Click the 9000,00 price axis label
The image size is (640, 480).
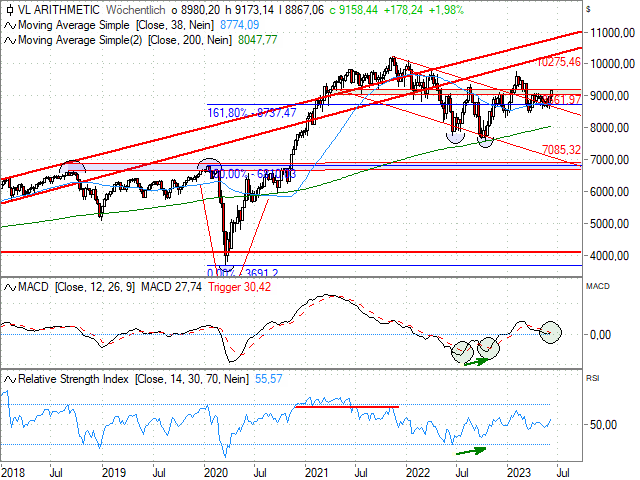(x=609, y=96)
